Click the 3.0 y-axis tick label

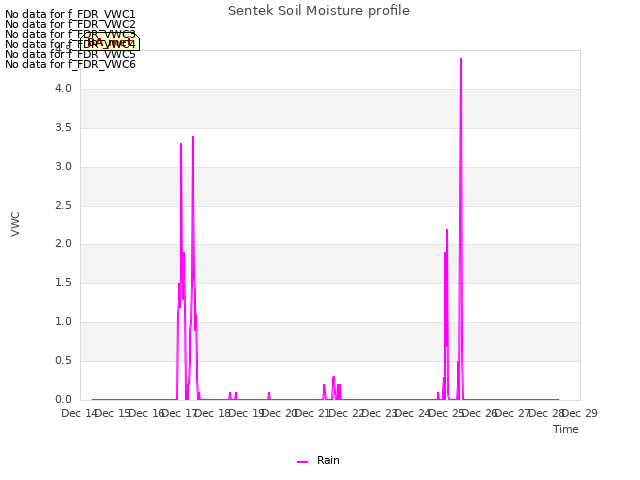pyautogui.click(x=64, y=167)
